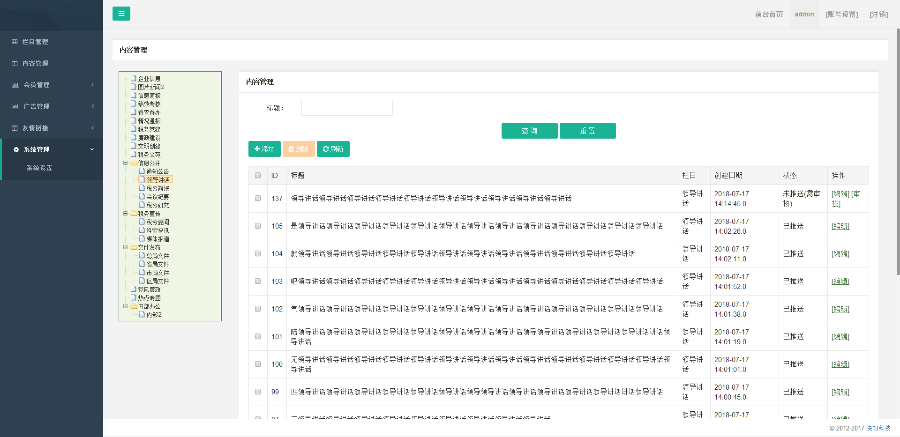
Task: Tick the checkbox for row ID 102
Action: coord(258,309)
